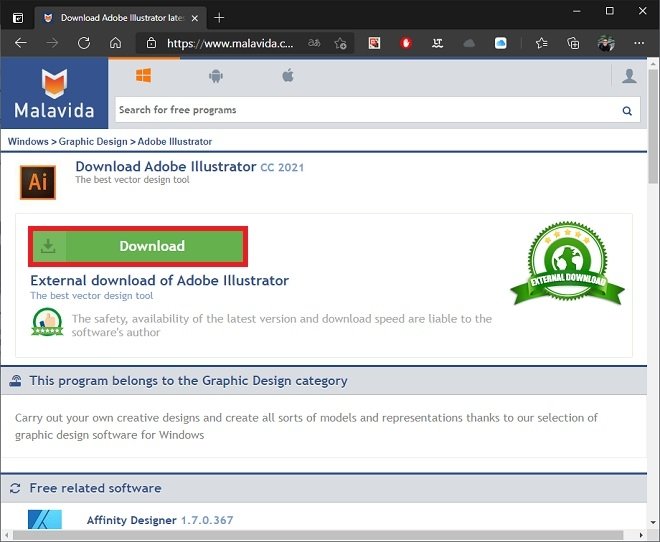Screen dimensions: 660x542
Task: Click the grey cloud extension icon
Action: 469,43
